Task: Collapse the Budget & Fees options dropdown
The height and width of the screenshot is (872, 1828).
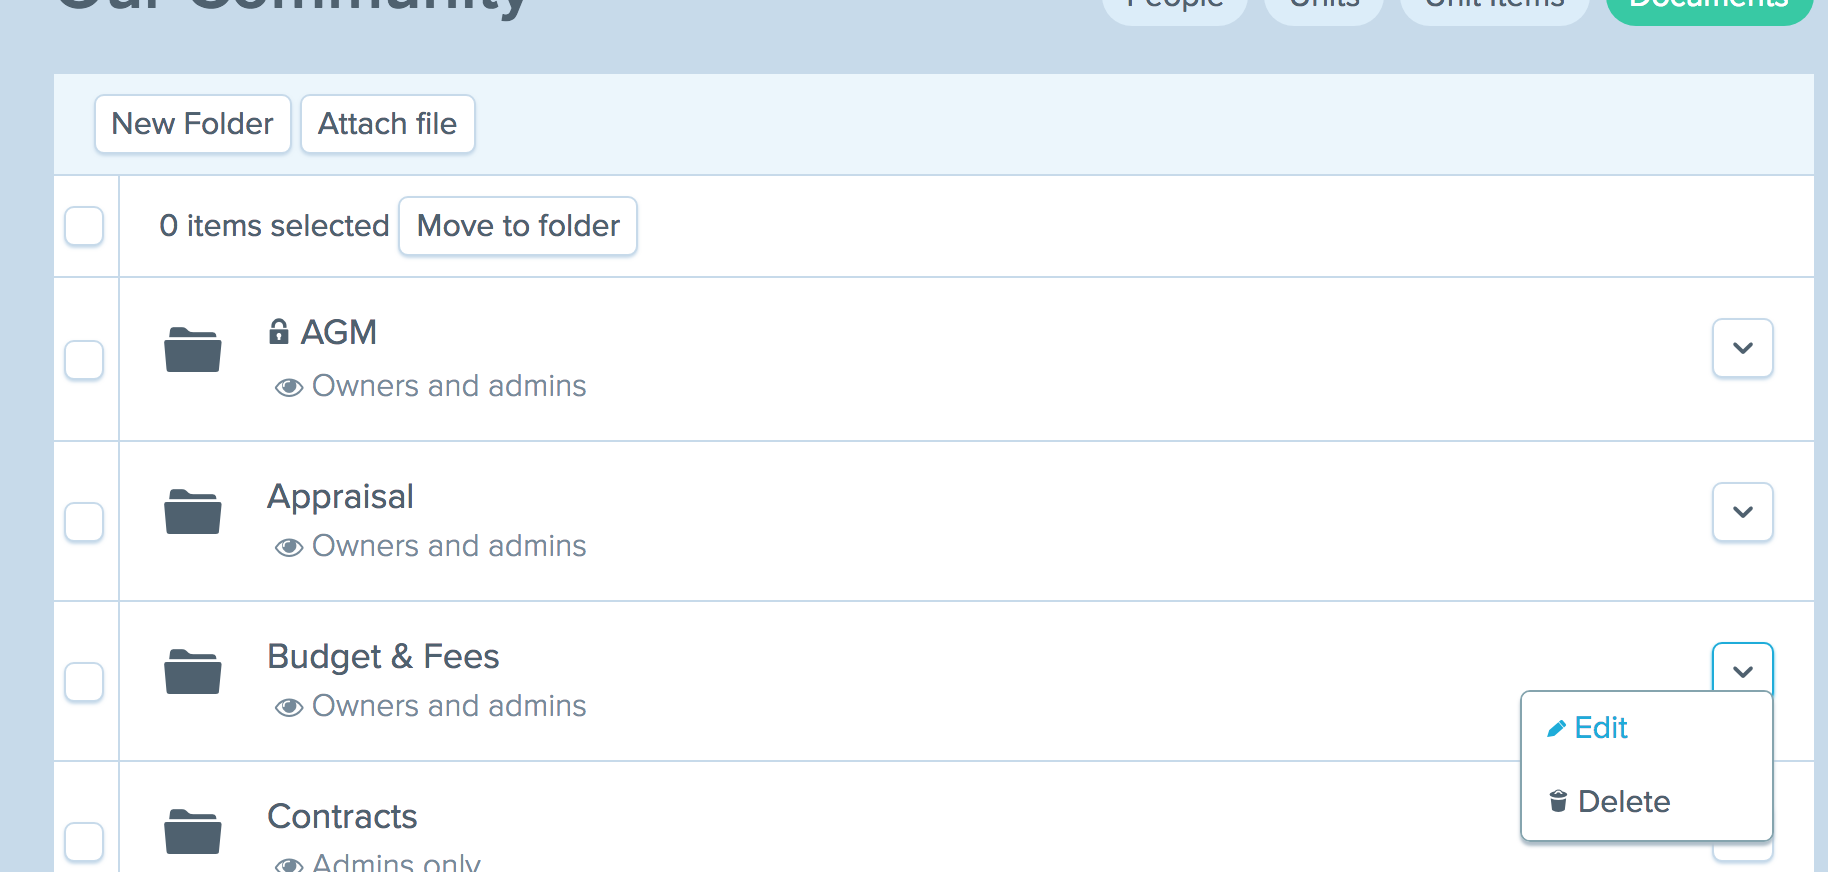Action: click(1742, 670)
